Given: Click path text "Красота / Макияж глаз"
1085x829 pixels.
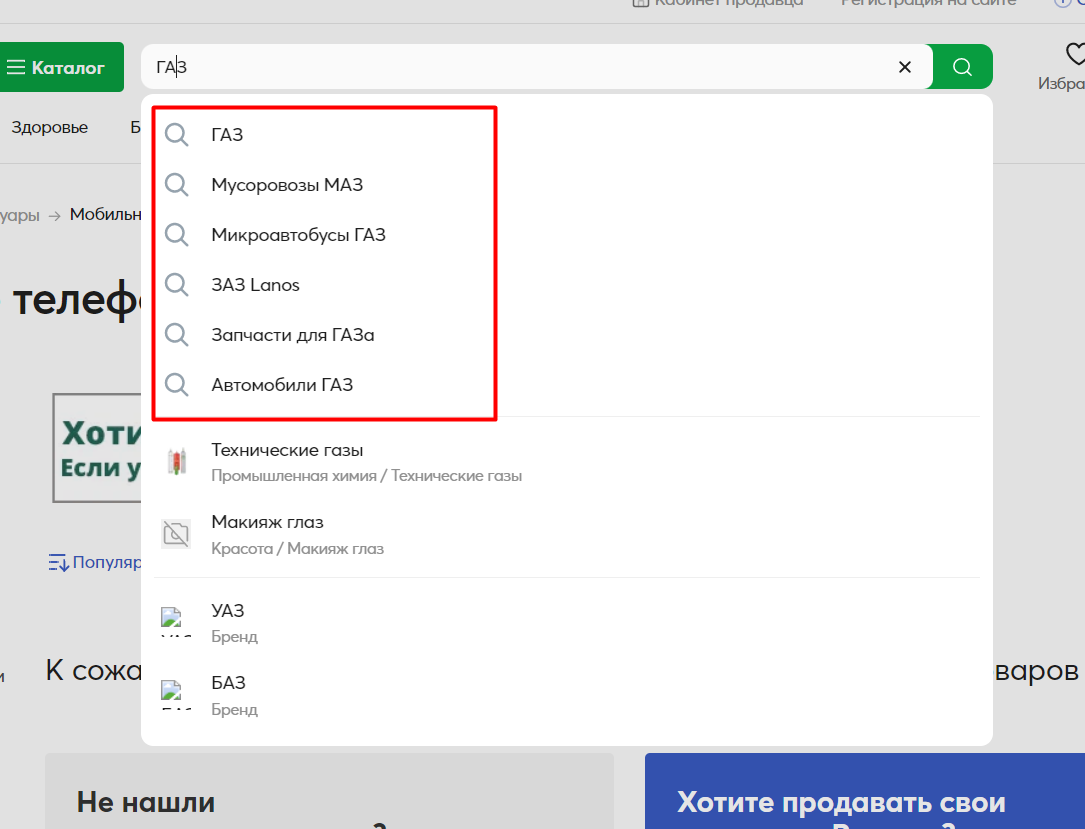Looking at the screenshot, I should [x=298, y=549].
